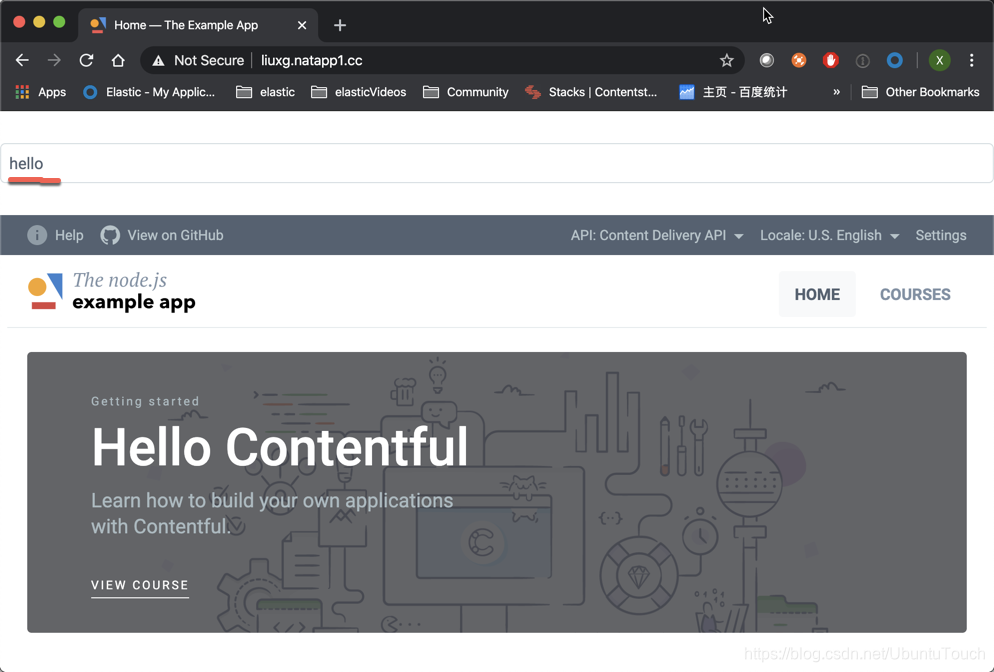Click the Not Secure warning icon
Image resolution: width=994 pixels, height=672 pixels.
[x=158, y=61]
